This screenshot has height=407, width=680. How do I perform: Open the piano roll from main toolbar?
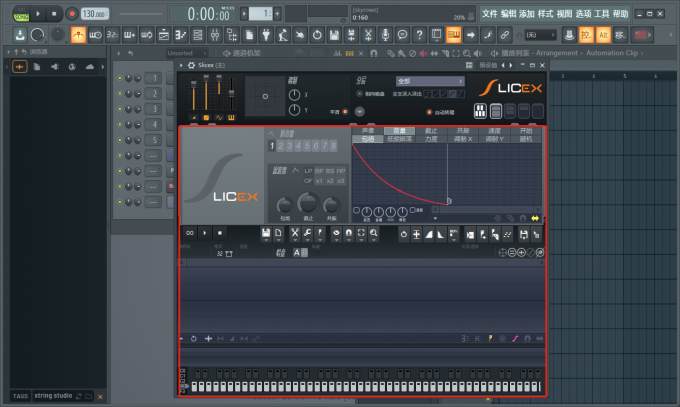(180, 35)
